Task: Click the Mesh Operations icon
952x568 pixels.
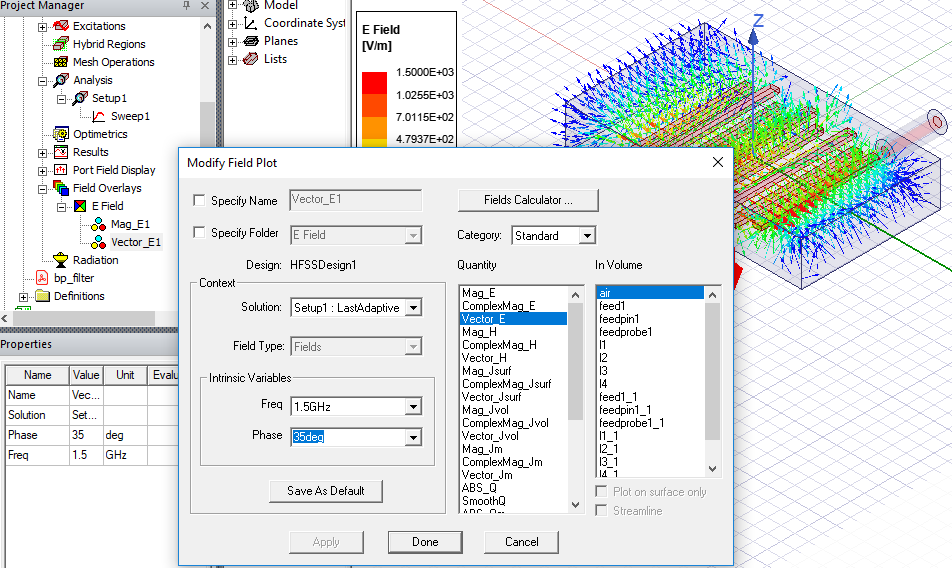Action: (61, 62)
